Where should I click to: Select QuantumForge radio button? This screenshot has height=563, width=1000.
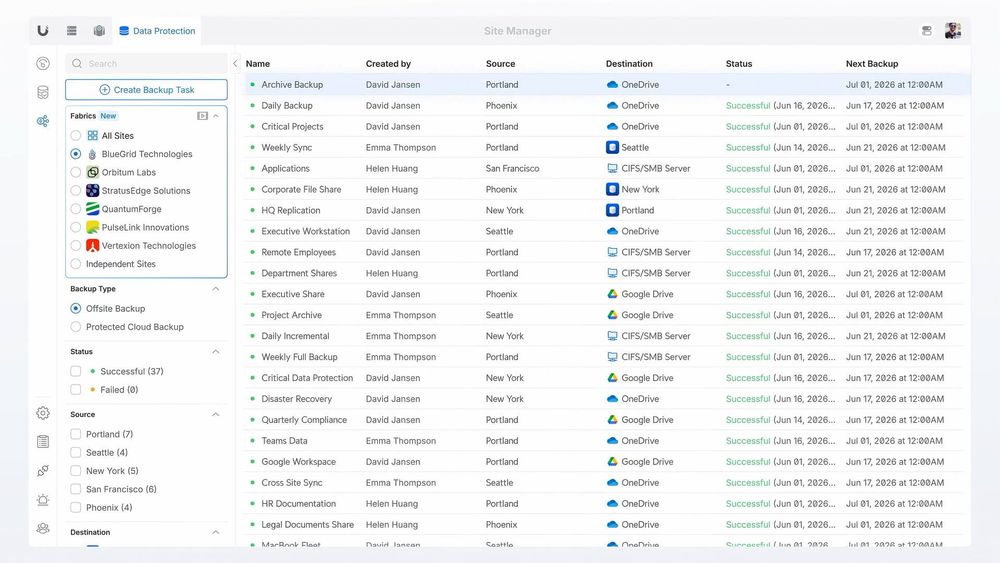[76, 209]
